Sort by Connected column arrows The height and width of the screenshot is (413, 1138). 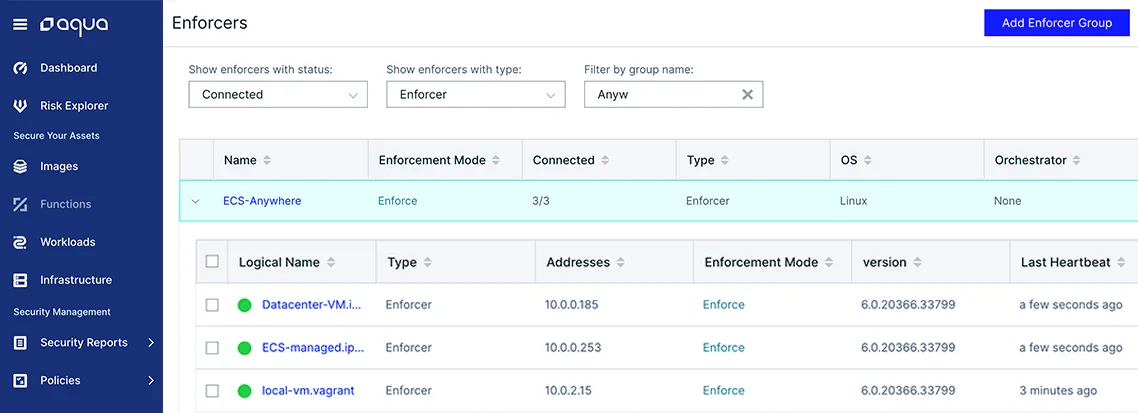tap(605, 160)
